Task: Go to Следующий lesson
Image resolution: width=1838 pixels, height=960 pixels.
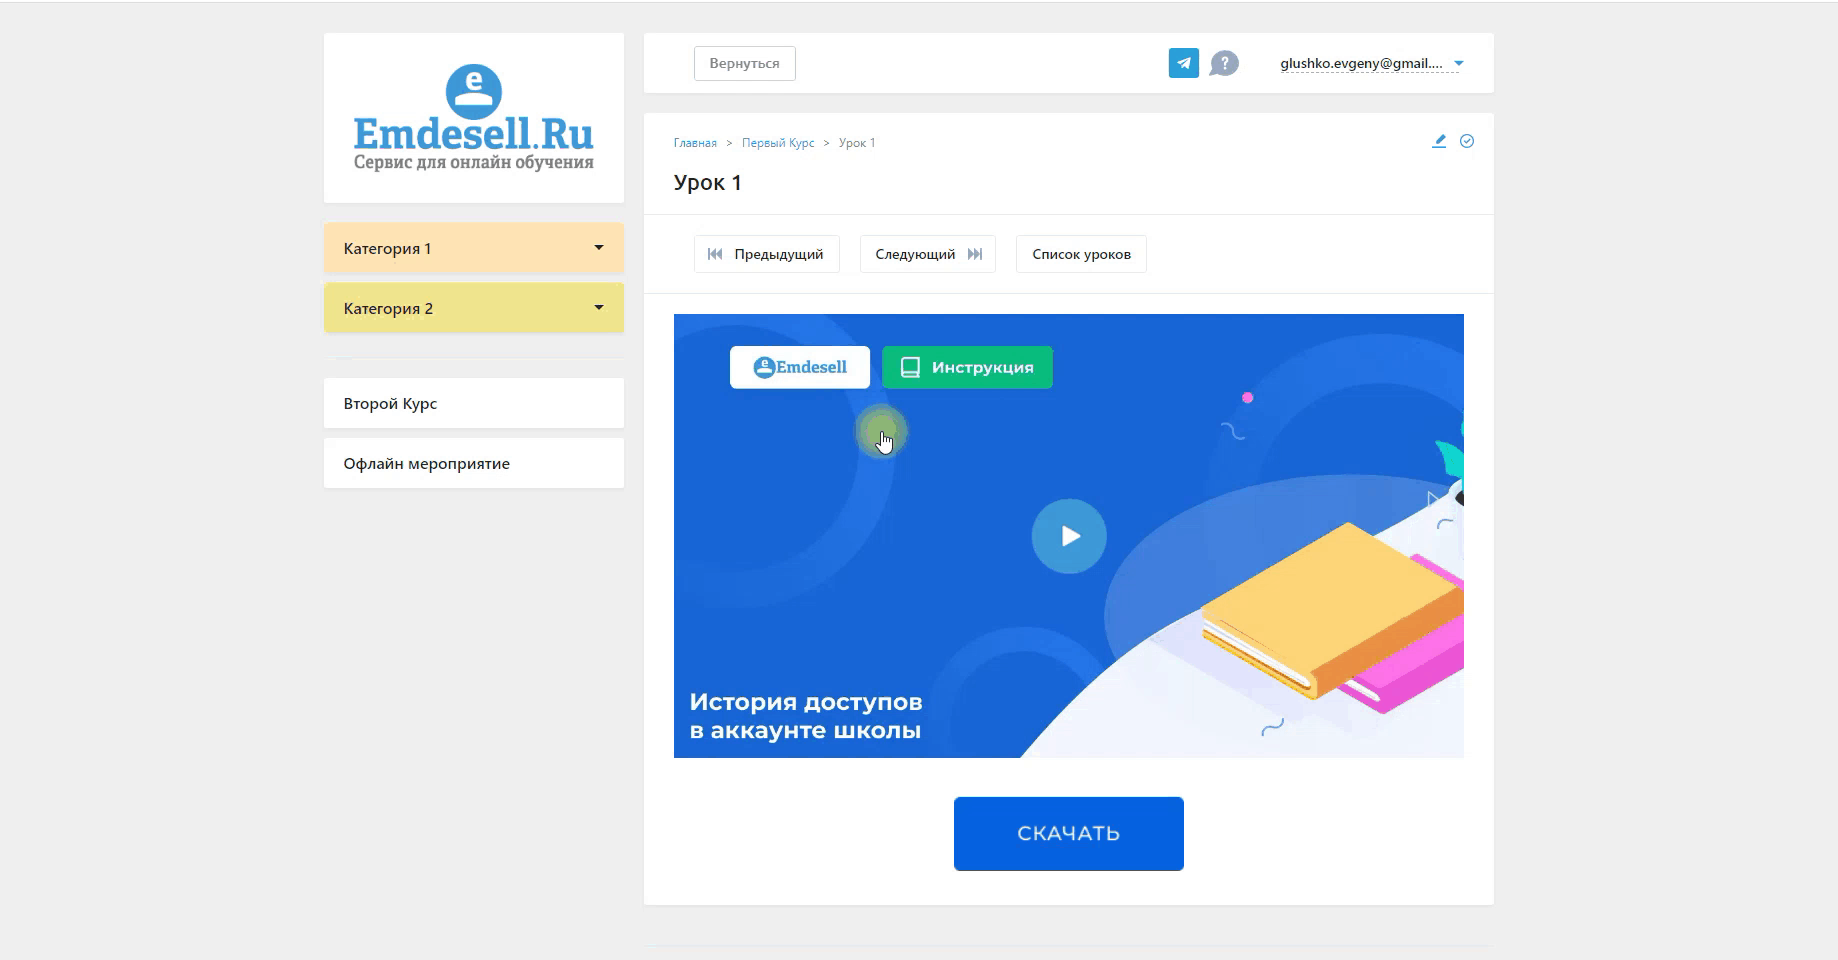Action: click(x=928, y=254)
